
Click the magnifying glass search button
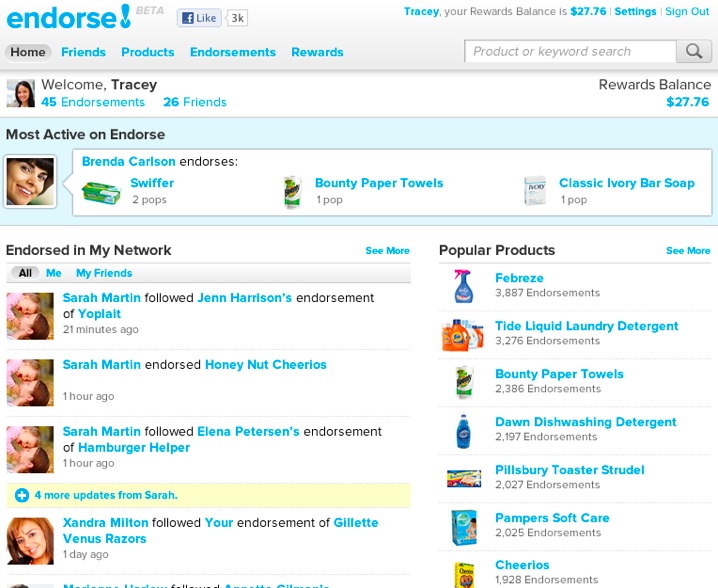(x=694, y=51)
